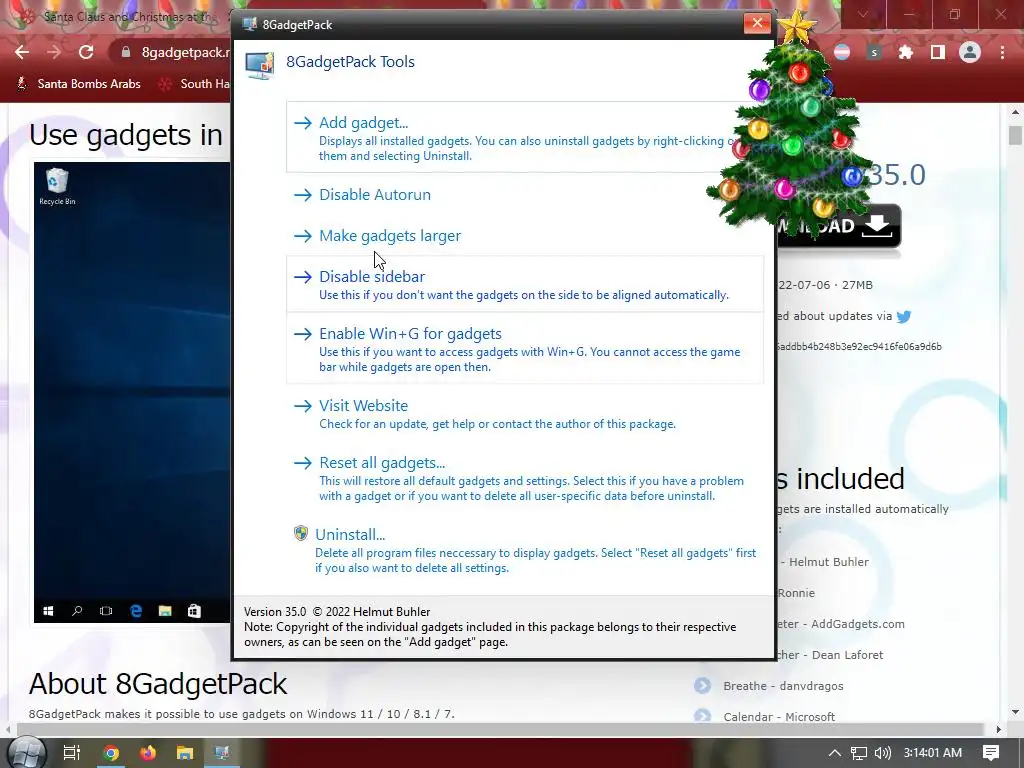The image size is (1024, 768).
Task: Click the 8GadgetPack taskbar icon
Action: click(x=221, y=753)
